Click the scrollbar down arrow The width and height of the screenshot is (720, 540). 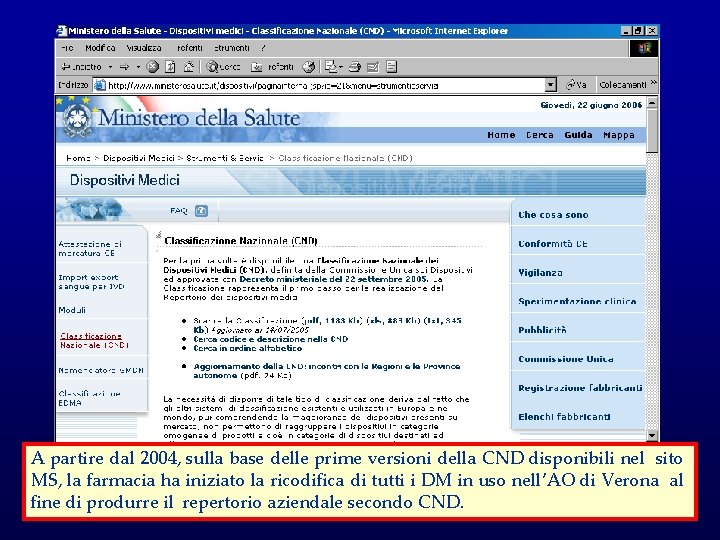pyautogui.click(x=652, y=435)
